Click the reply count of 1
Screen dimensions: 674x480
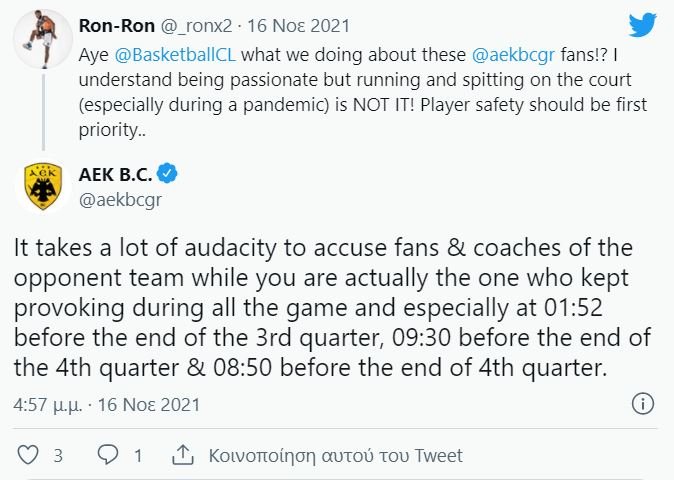coord(138,455)
